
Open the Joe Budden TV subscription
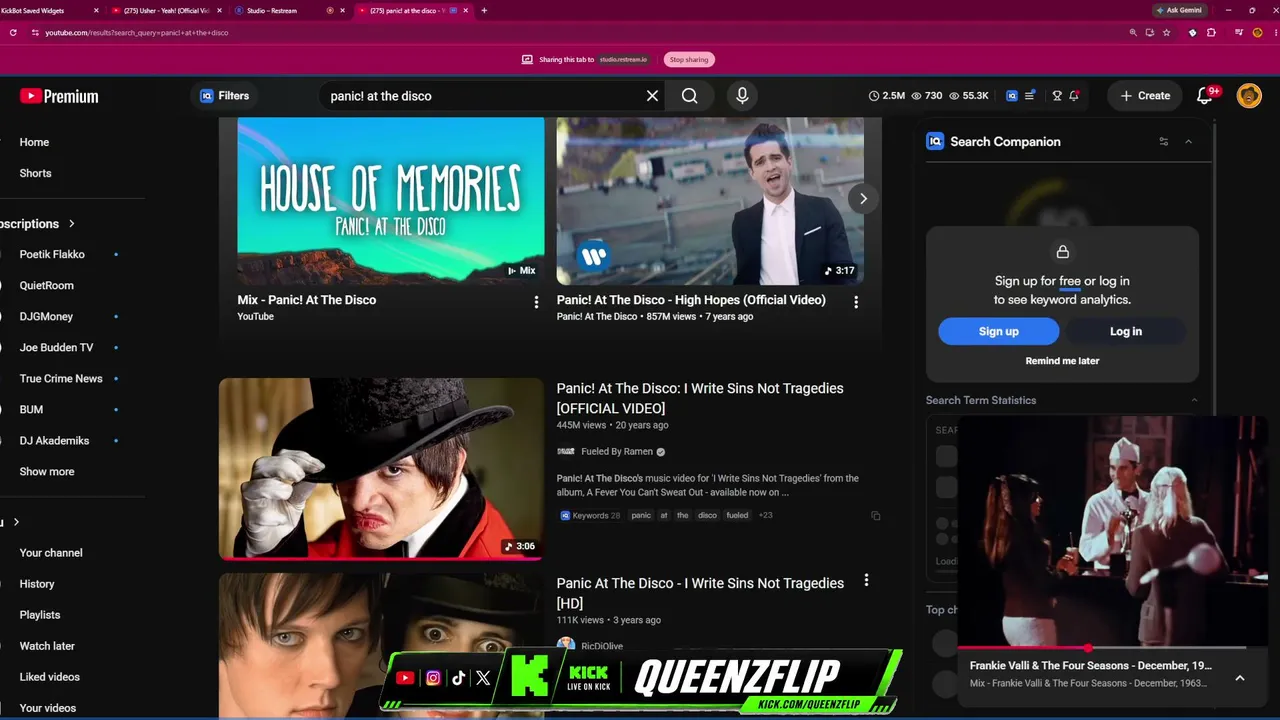pos(56,348)
